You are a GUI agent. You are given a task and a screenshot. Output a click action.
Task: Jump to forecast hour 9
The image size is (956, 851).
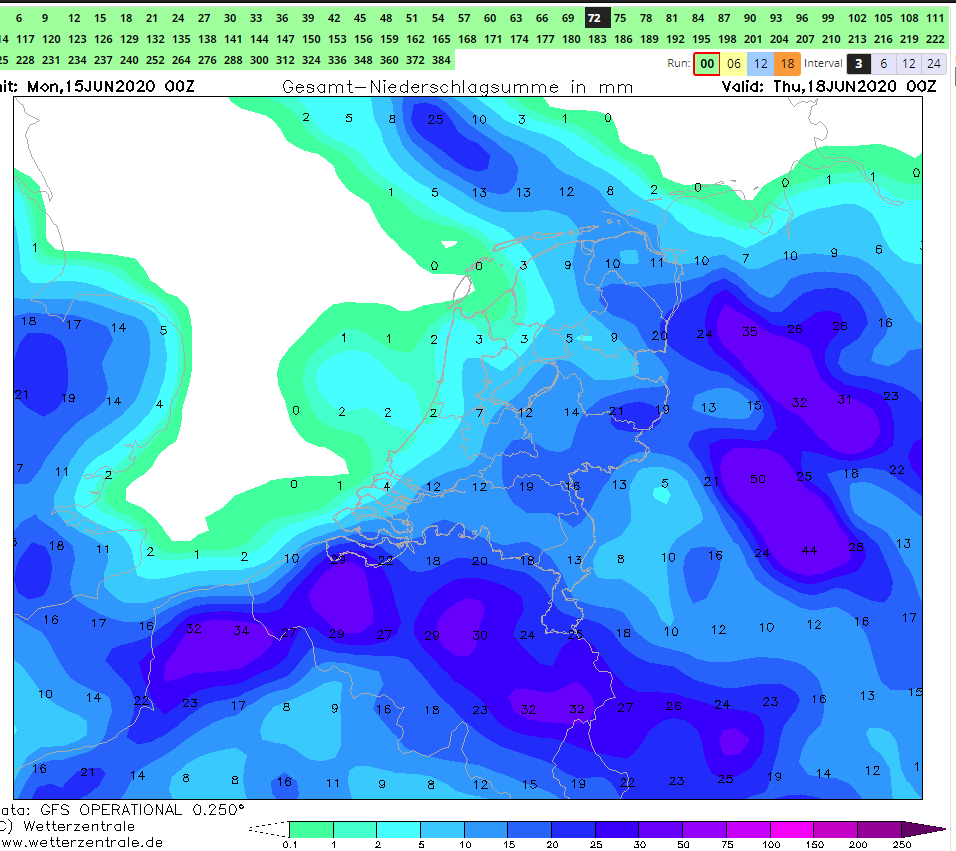pos(45,18)
